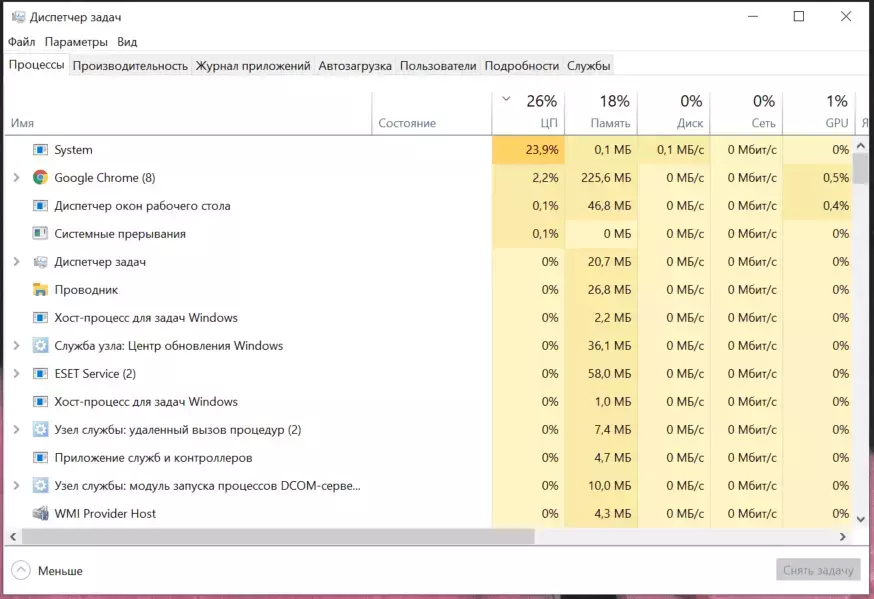Click the Диспетчер задач row icon
Screen dimensions: 874x599
point(40,261)
